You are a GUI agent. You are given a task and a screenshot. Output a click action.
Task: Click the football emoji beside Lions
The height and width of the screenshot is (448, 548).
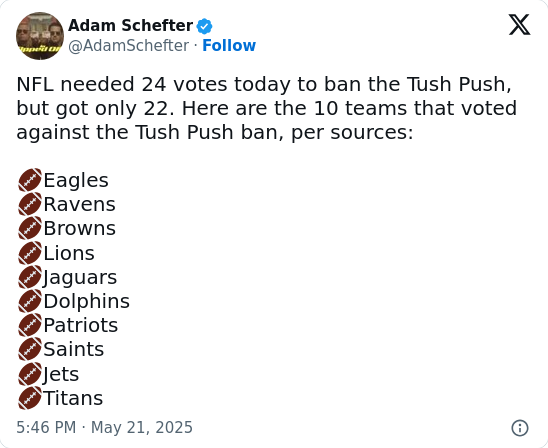(x=30, y=253)
